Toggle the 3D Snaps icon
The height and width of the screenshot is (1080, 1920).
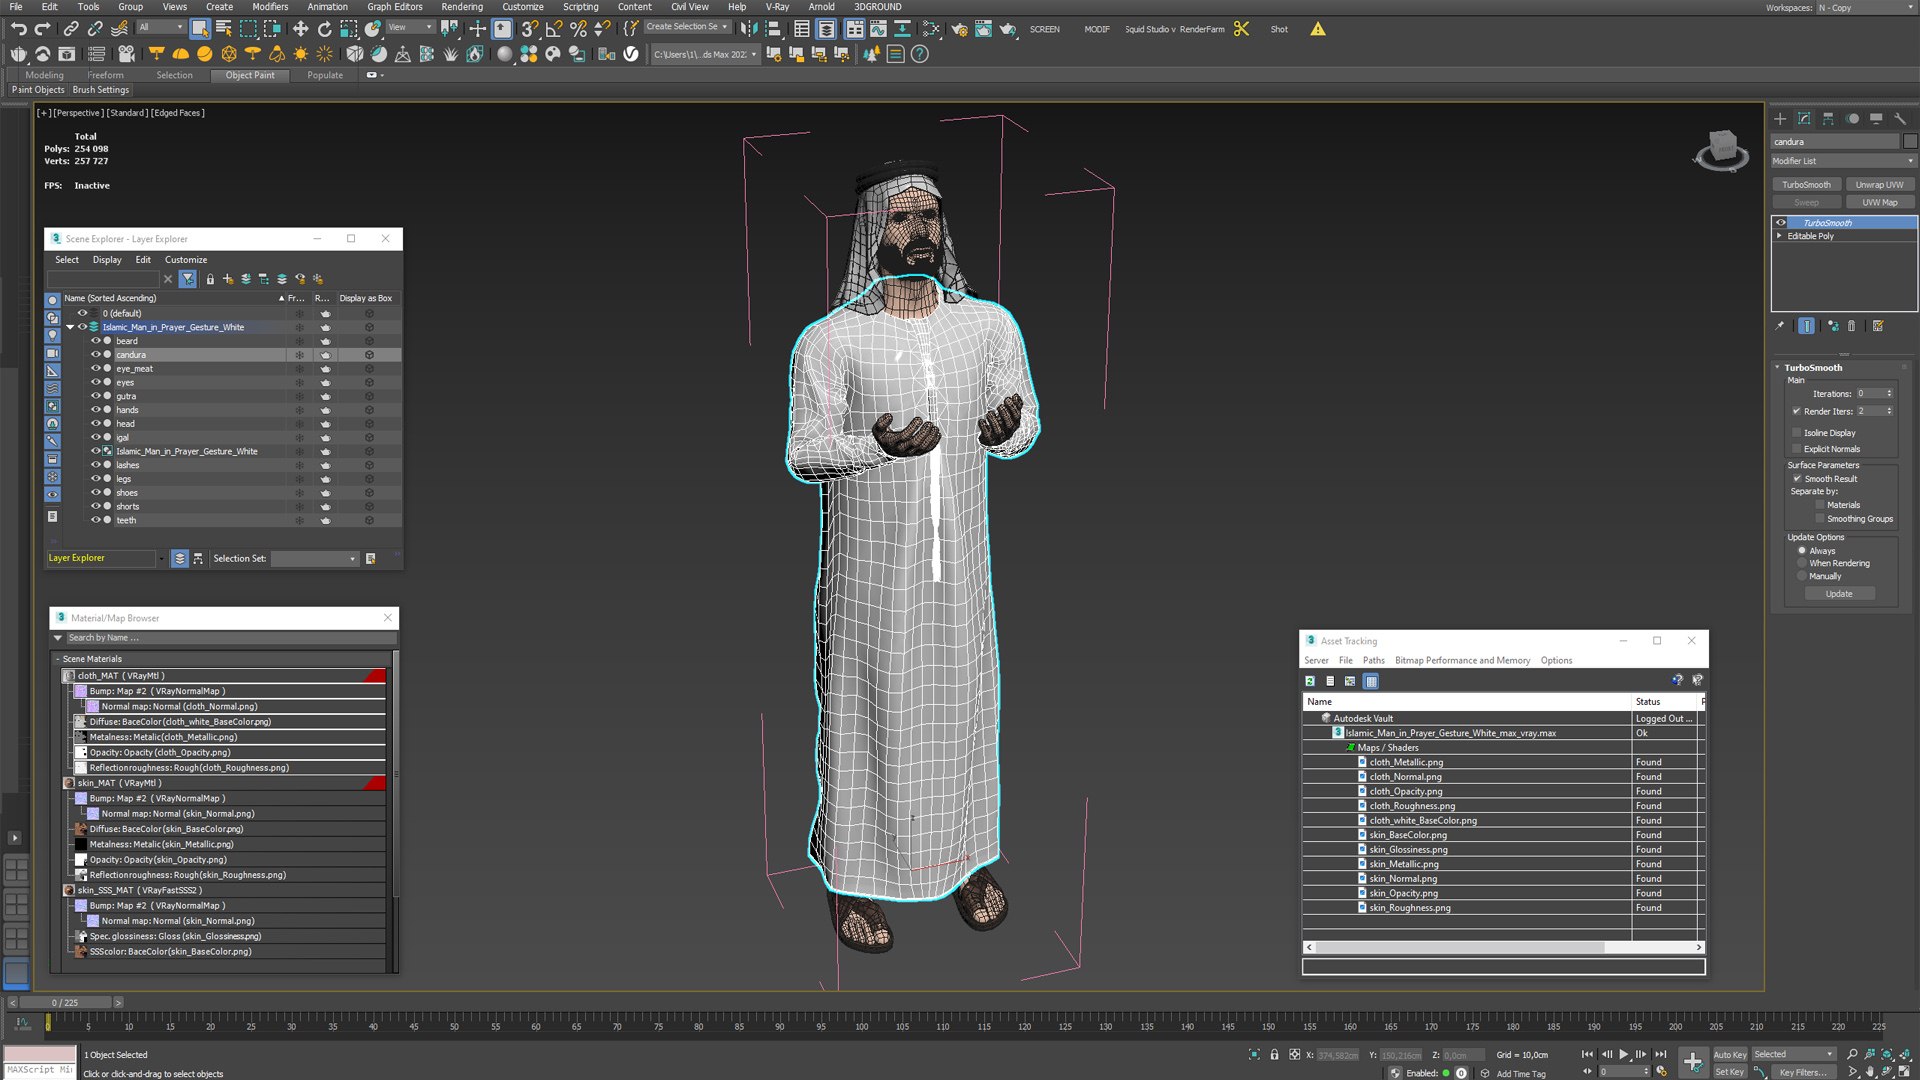coord(530,29)
